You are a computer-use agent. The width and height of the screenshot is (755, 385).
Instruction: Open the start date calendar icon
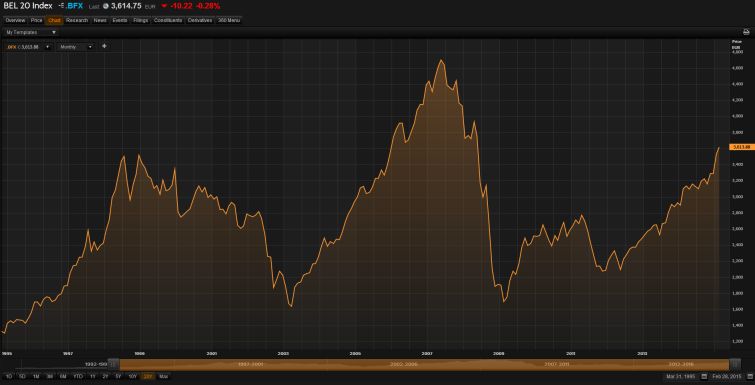pyautogui.click(x=704, y=376)
